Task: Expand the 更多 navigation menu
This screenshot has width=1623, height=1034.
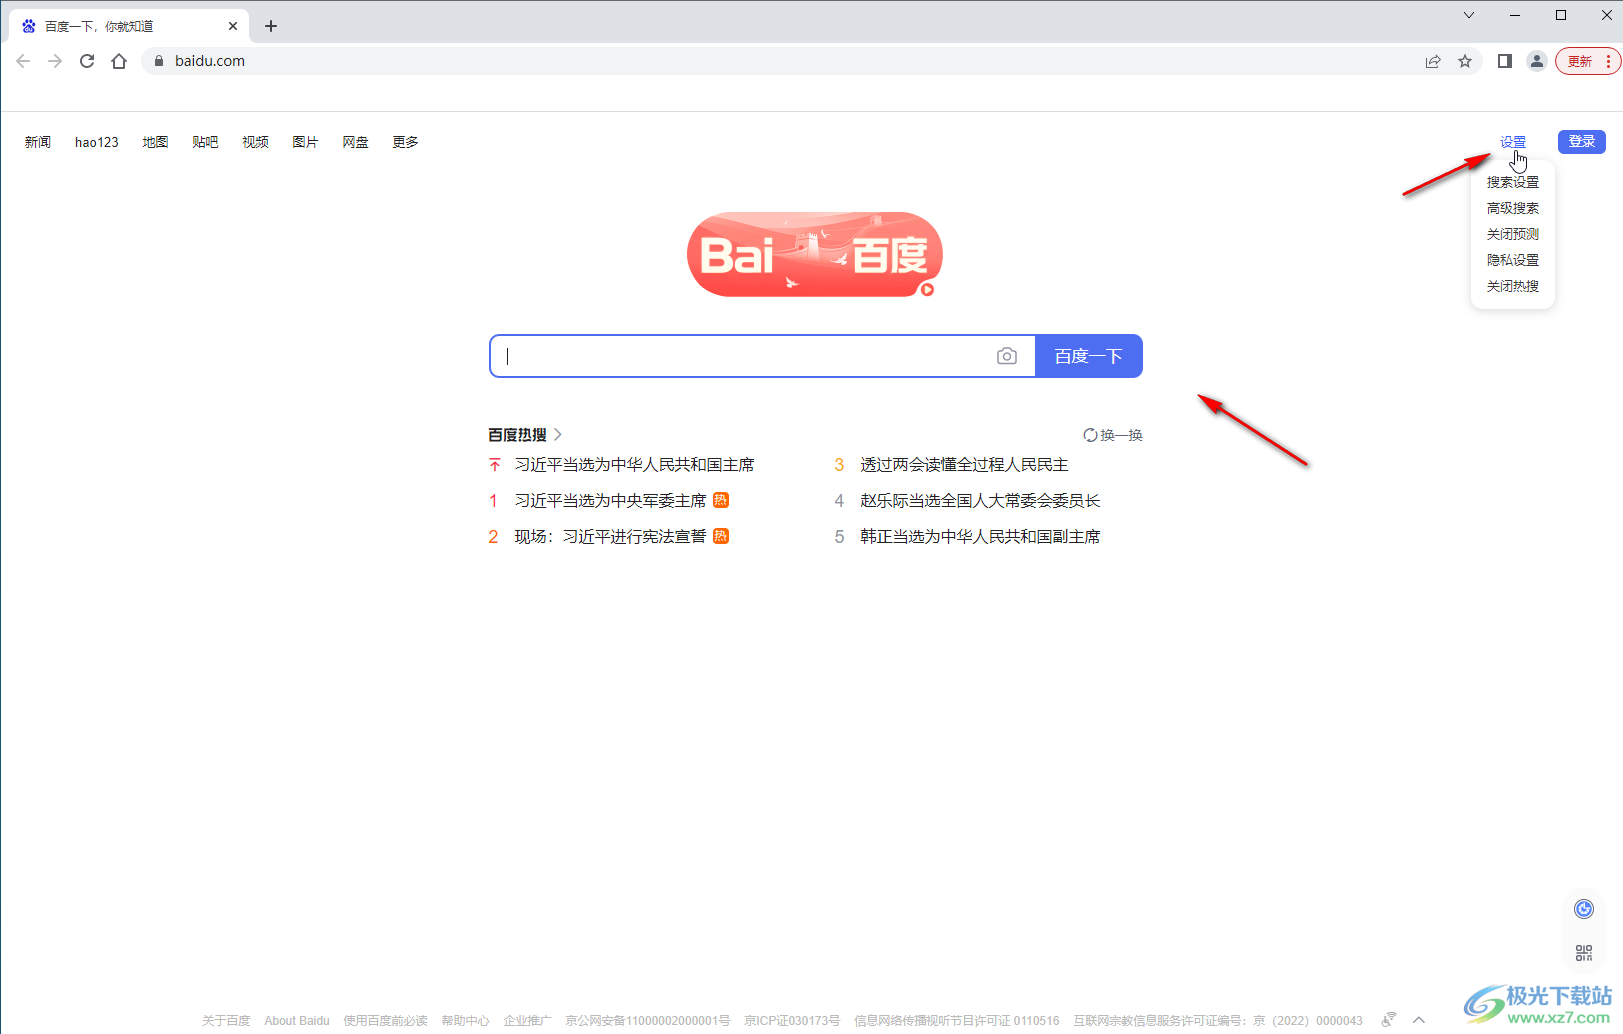Action: tap(405, 142)
